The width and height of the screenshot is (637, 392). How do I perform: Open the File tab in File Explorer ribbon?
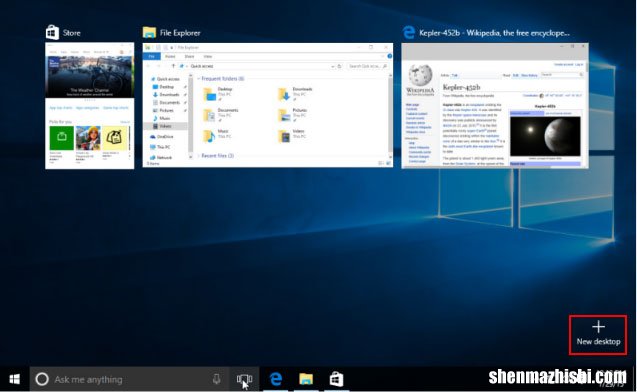[x=152, y=56]
